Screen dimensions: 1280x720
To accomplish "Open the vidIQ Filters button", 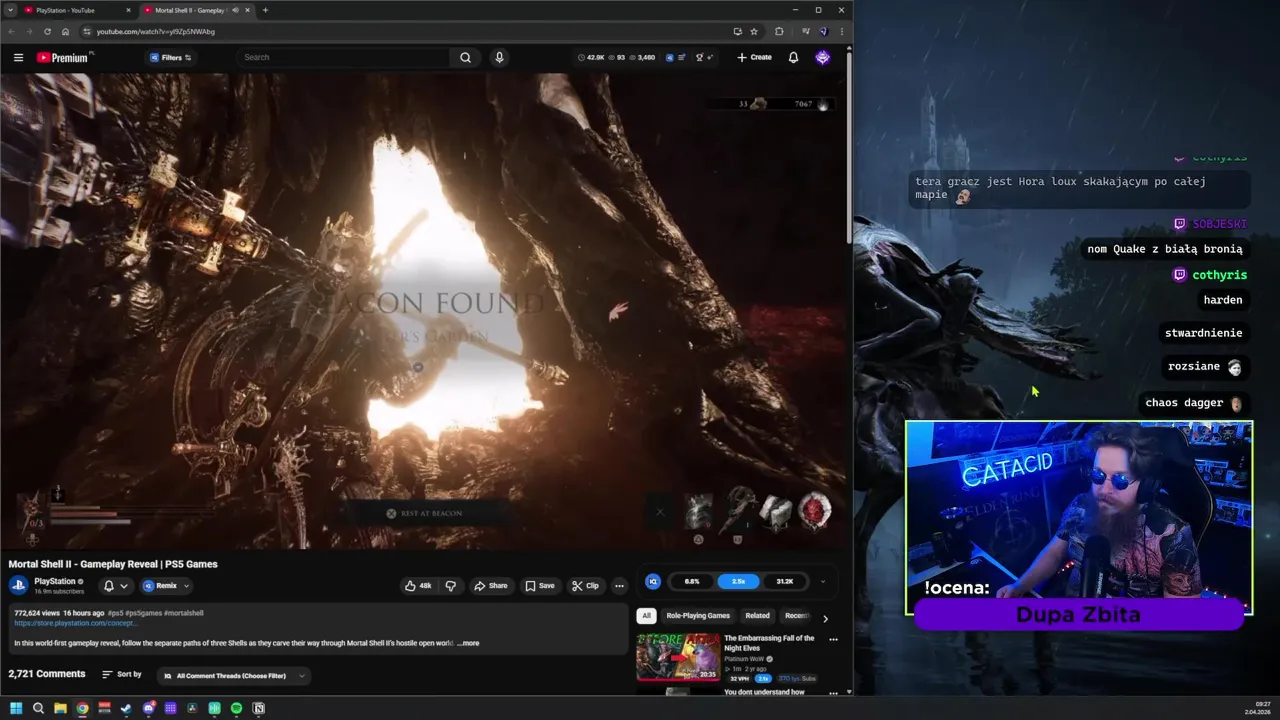I will tap(170, 57).
